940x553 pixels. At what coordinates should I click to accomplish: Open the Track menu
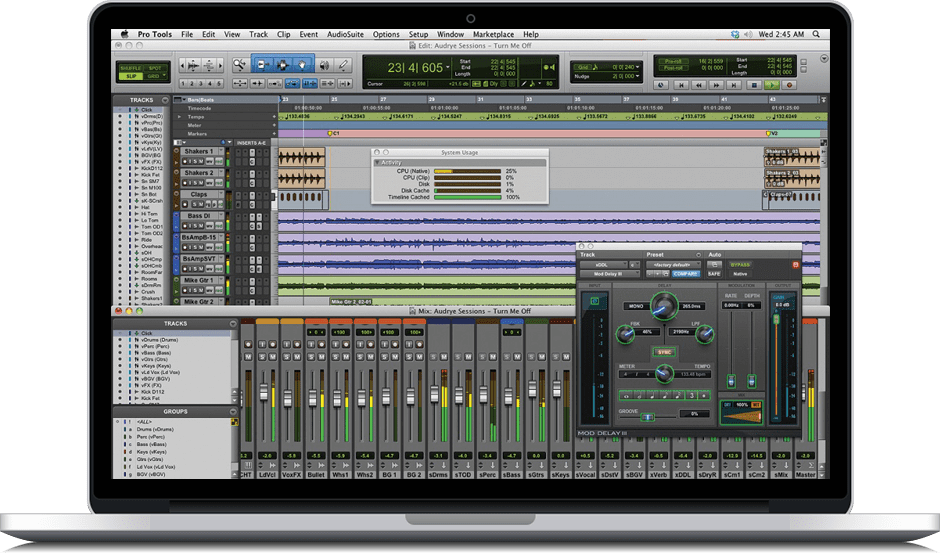pyautogui.click(x=258, y=34)
